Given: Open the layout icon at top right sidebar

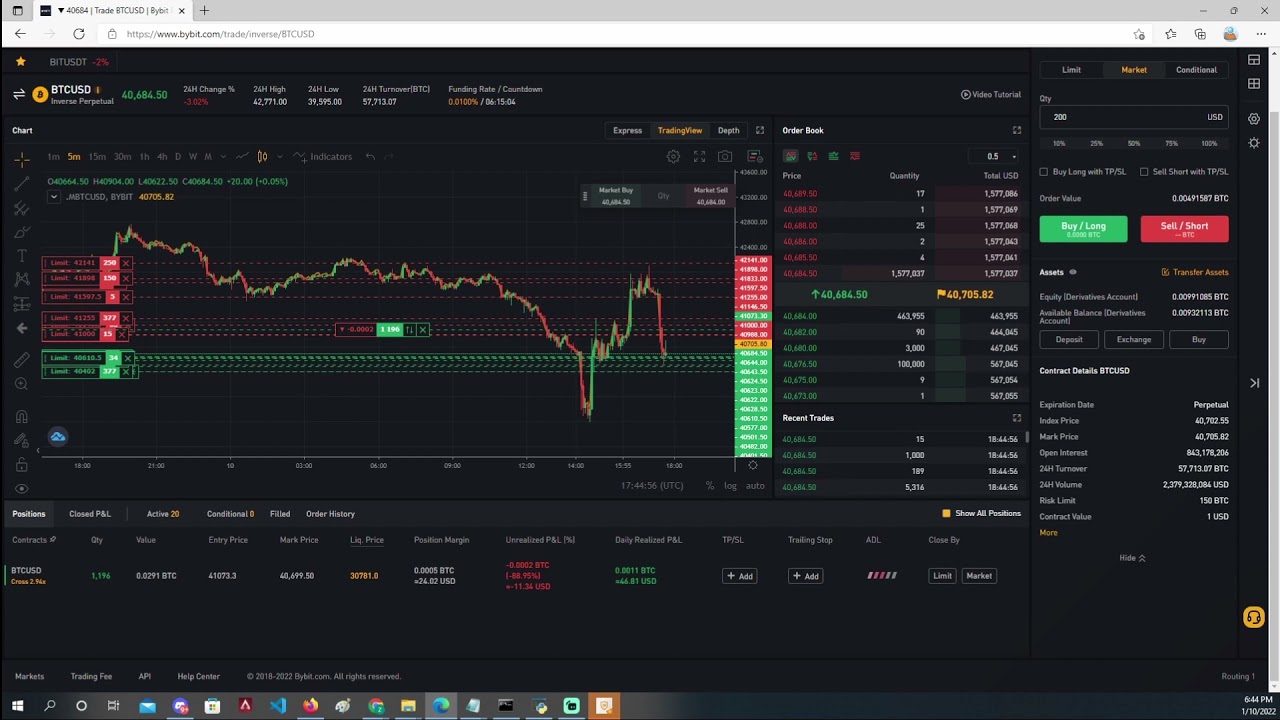Looking at the screenshot, I should [1254, 60].
